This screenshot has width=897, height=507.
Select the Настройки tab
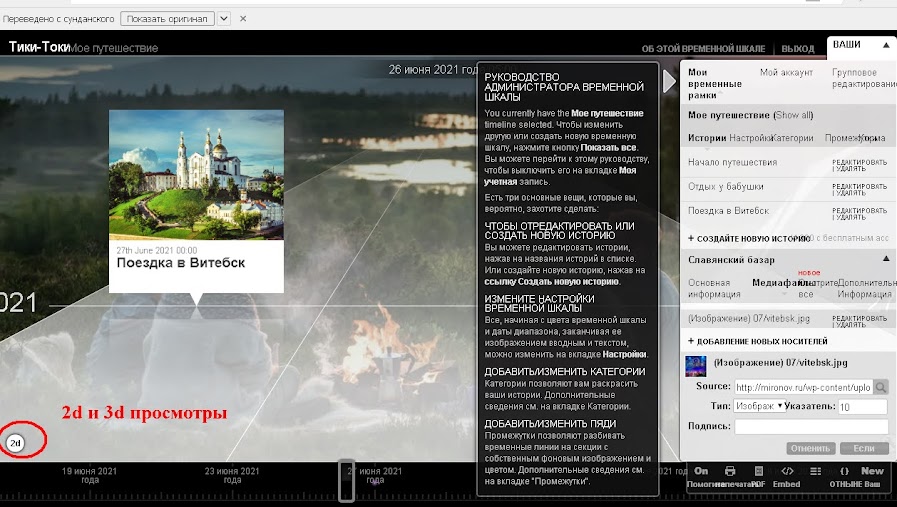pos(750,138)
